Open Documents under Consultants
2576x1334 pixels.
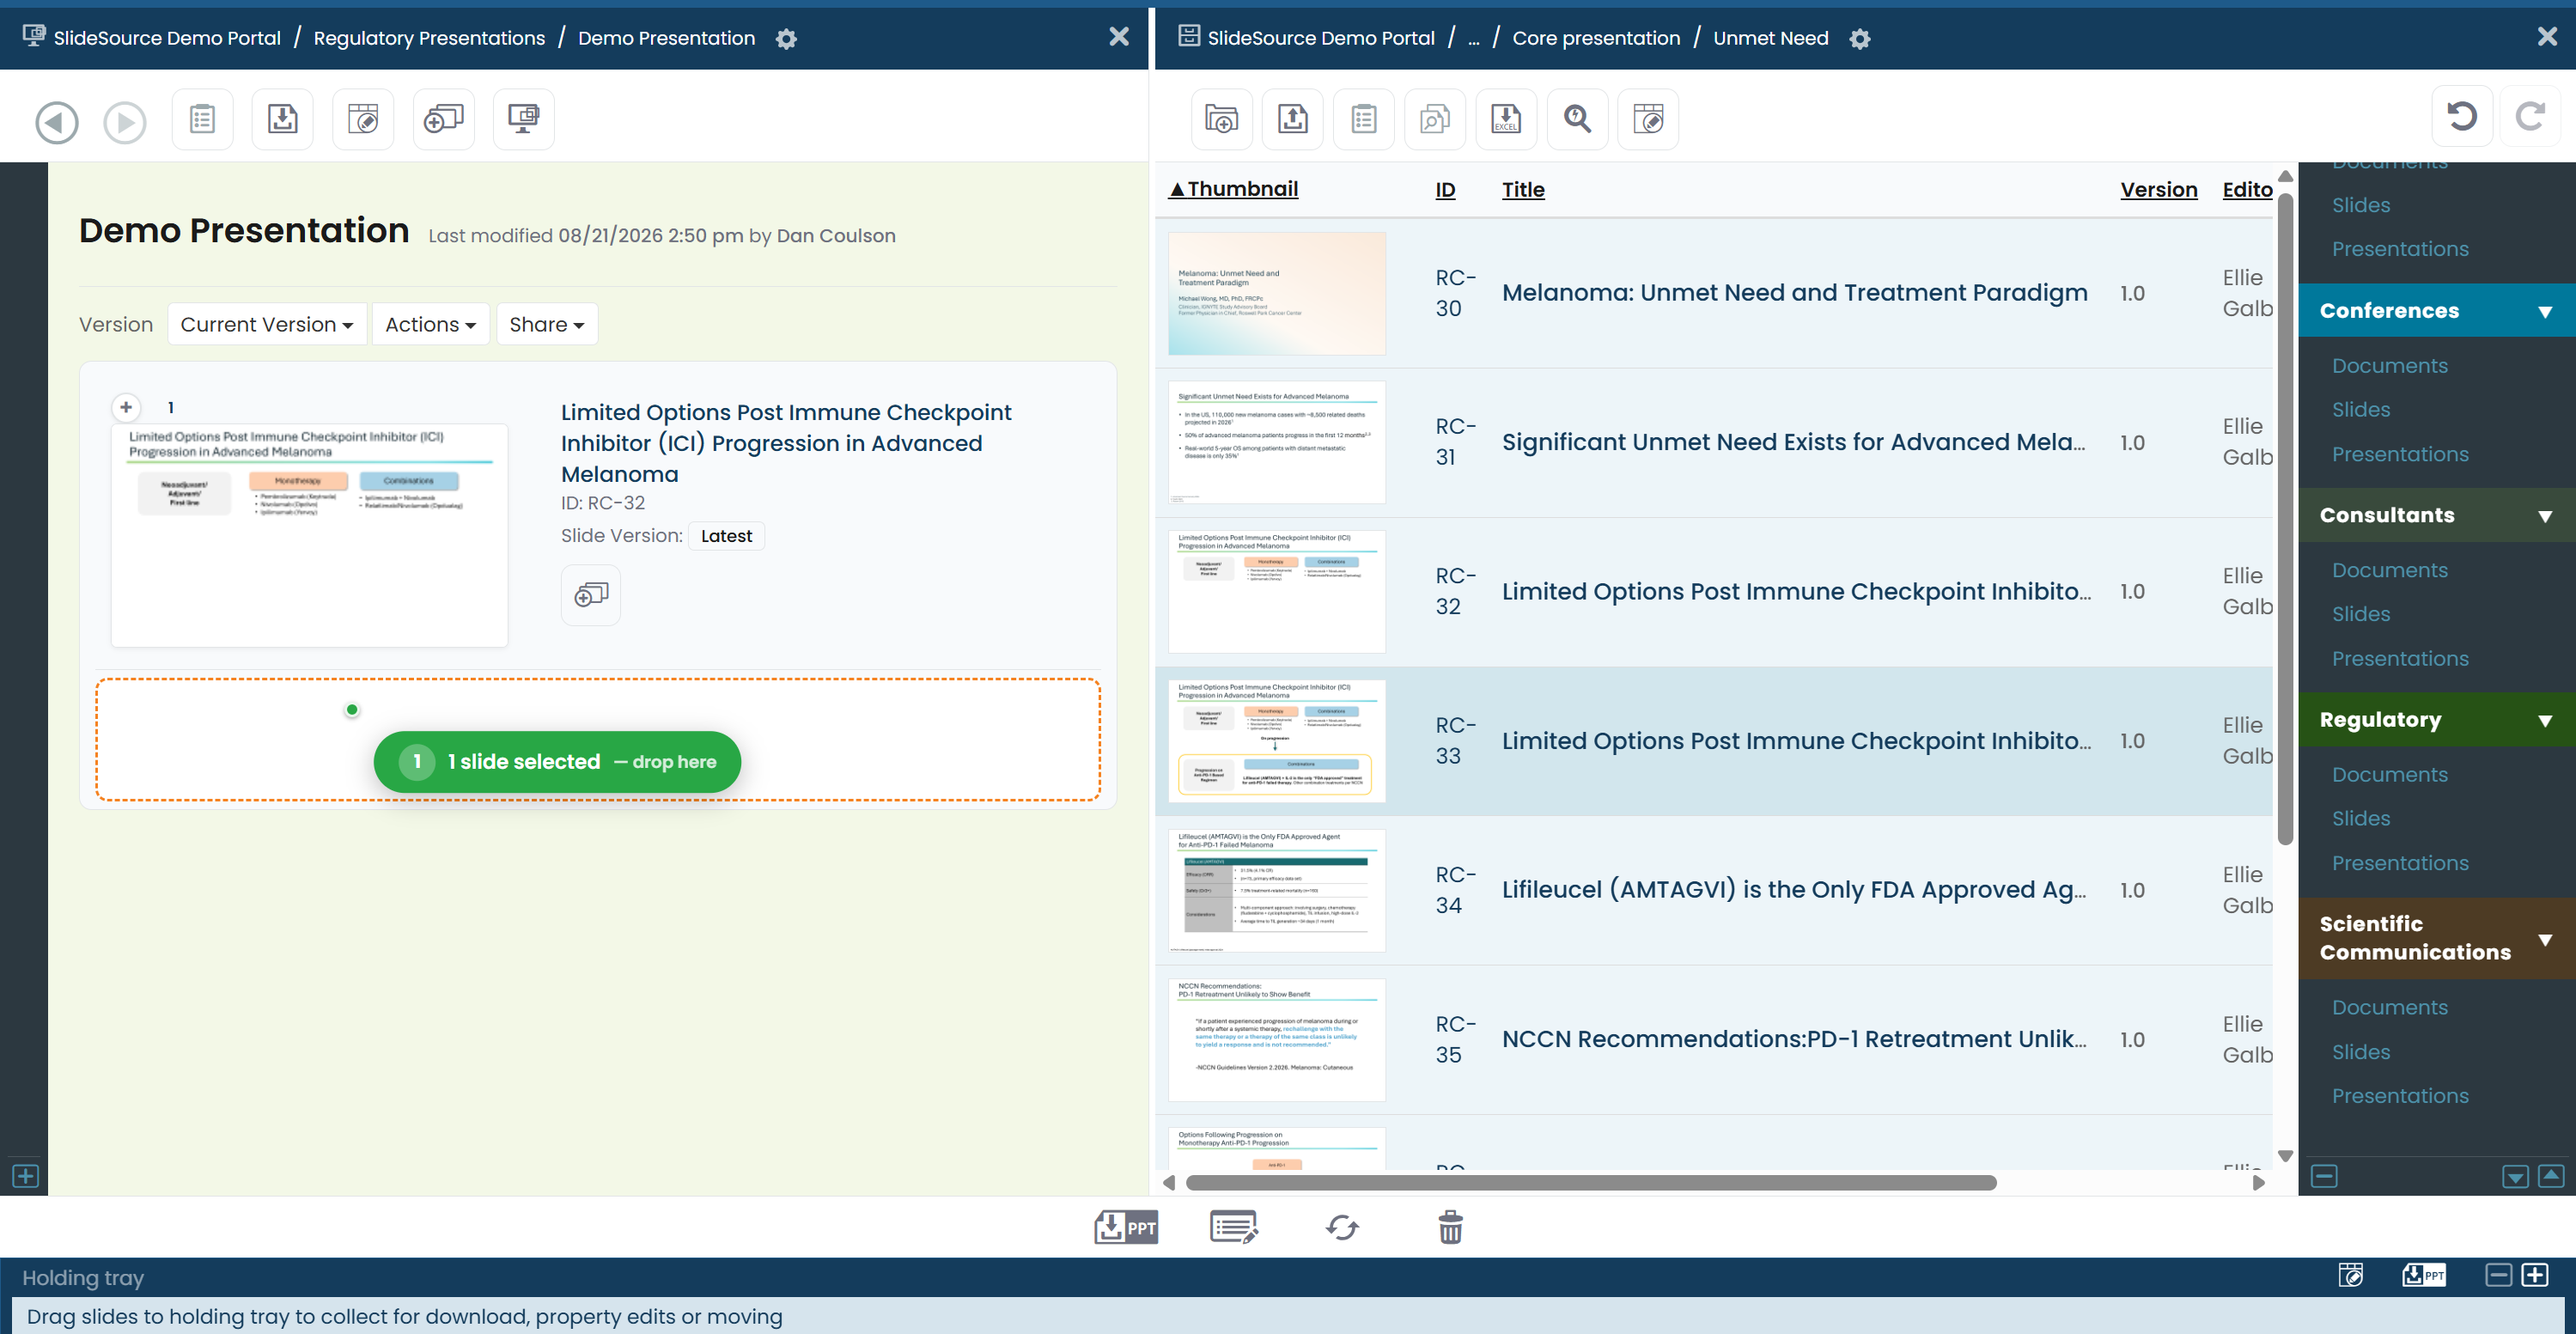pyautogui.click(x=2390, y=570)
